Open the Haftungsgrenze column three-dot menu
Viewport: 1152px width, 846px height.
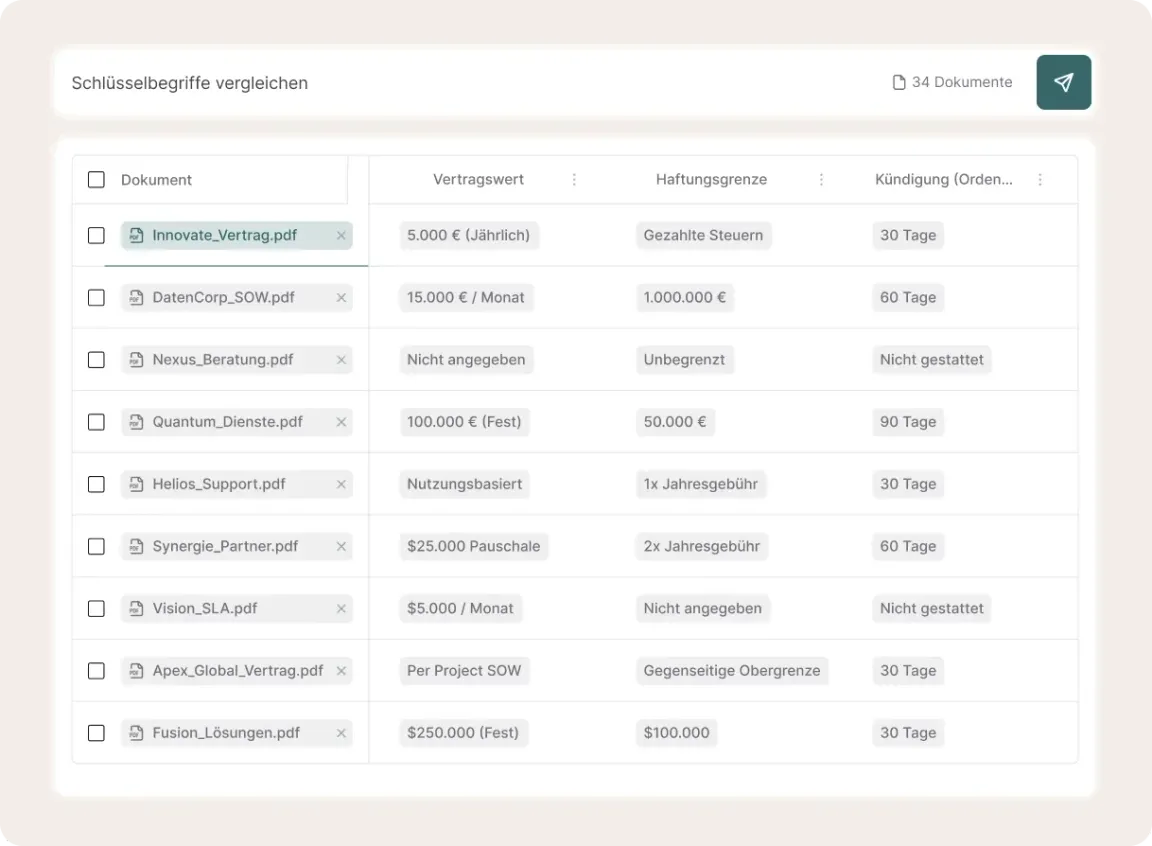[x=821, y=180]
